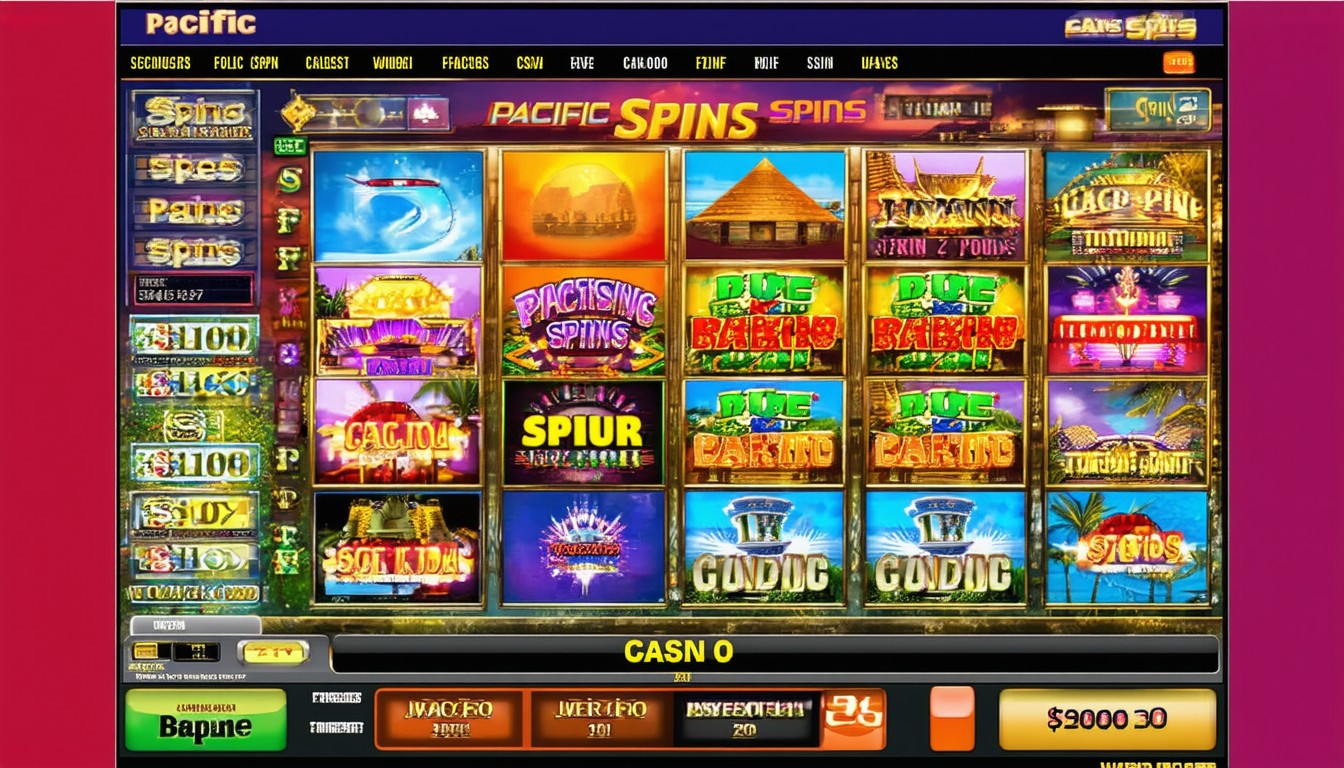
Task: Open the purple fireworks burst game tile
Action: point(583,547)
